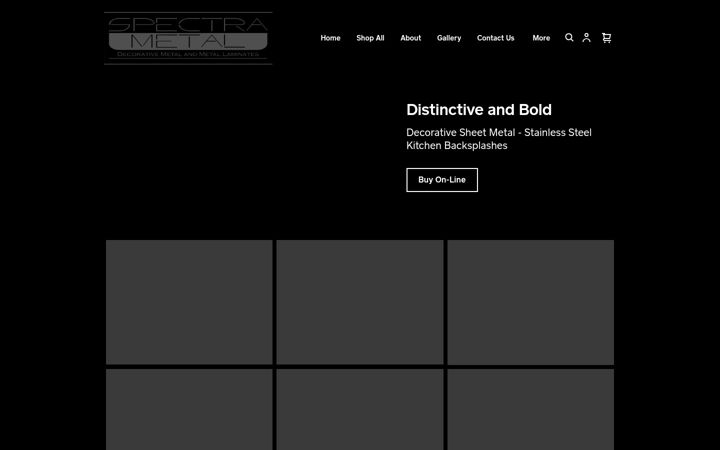The image size is (720, 450).
Task: Click the Buy On-Line button
Action: (x=442, y=180)
